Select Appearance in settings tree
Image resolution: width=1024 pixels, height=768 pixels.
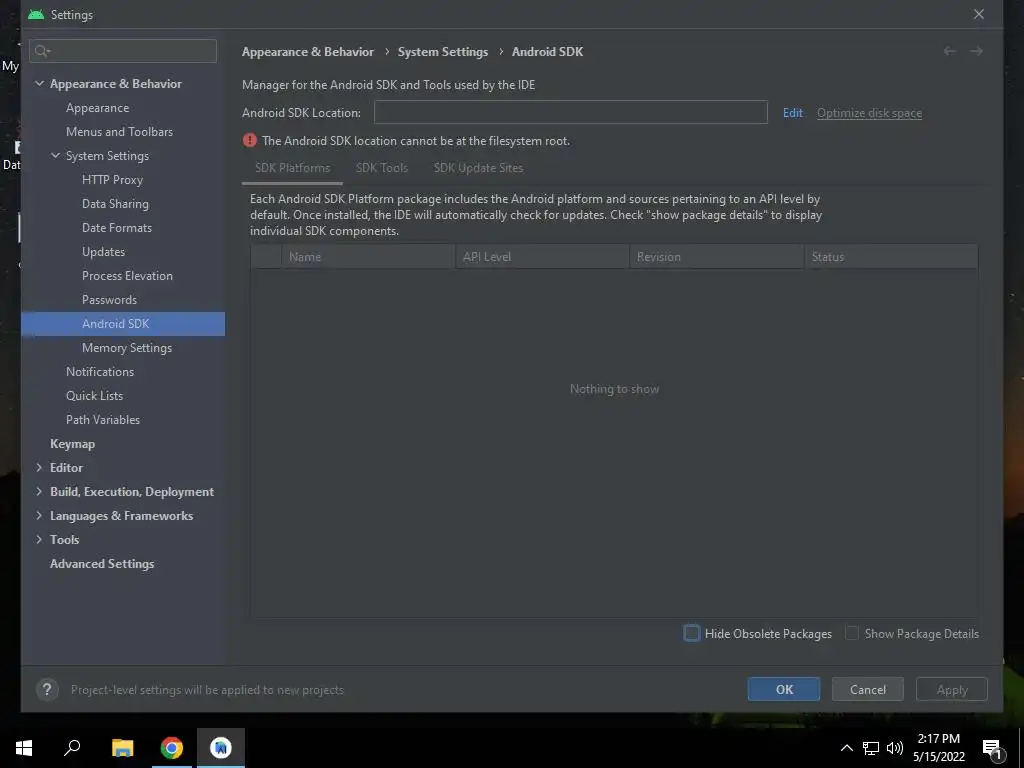tap(97, 108)
